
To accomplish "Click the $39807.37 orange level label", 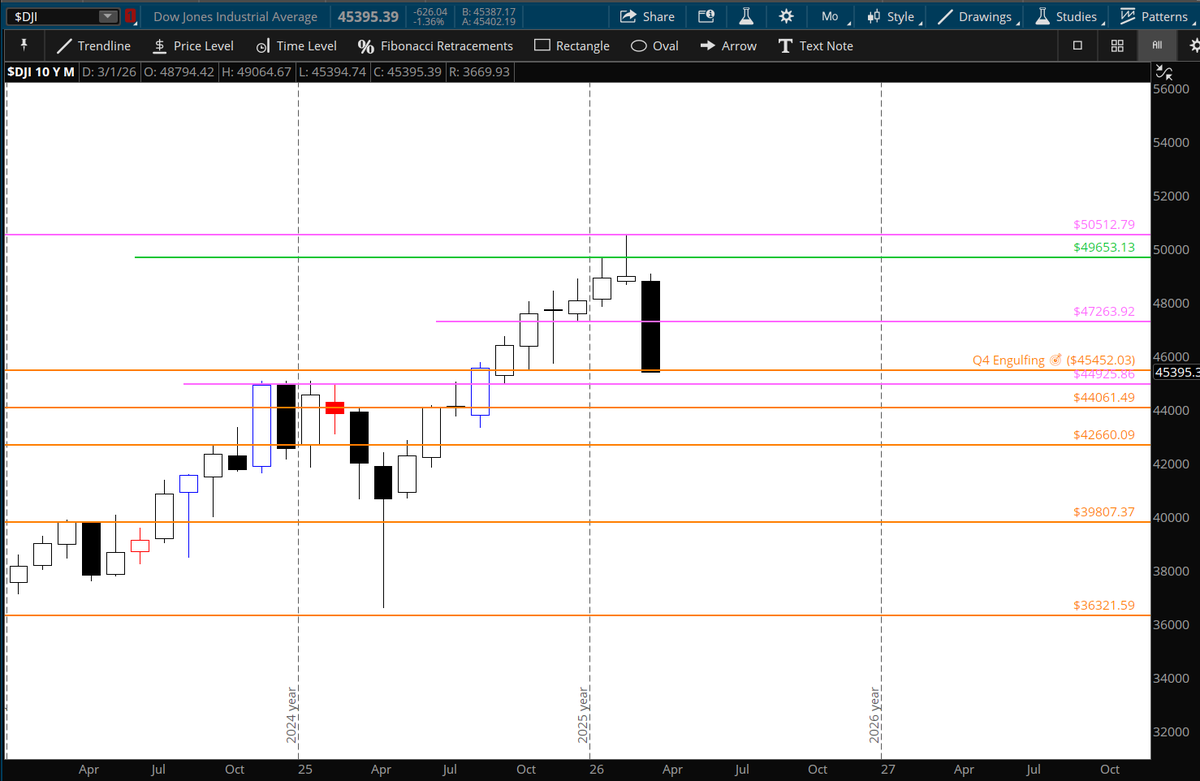I will [x=1104, y=512].
